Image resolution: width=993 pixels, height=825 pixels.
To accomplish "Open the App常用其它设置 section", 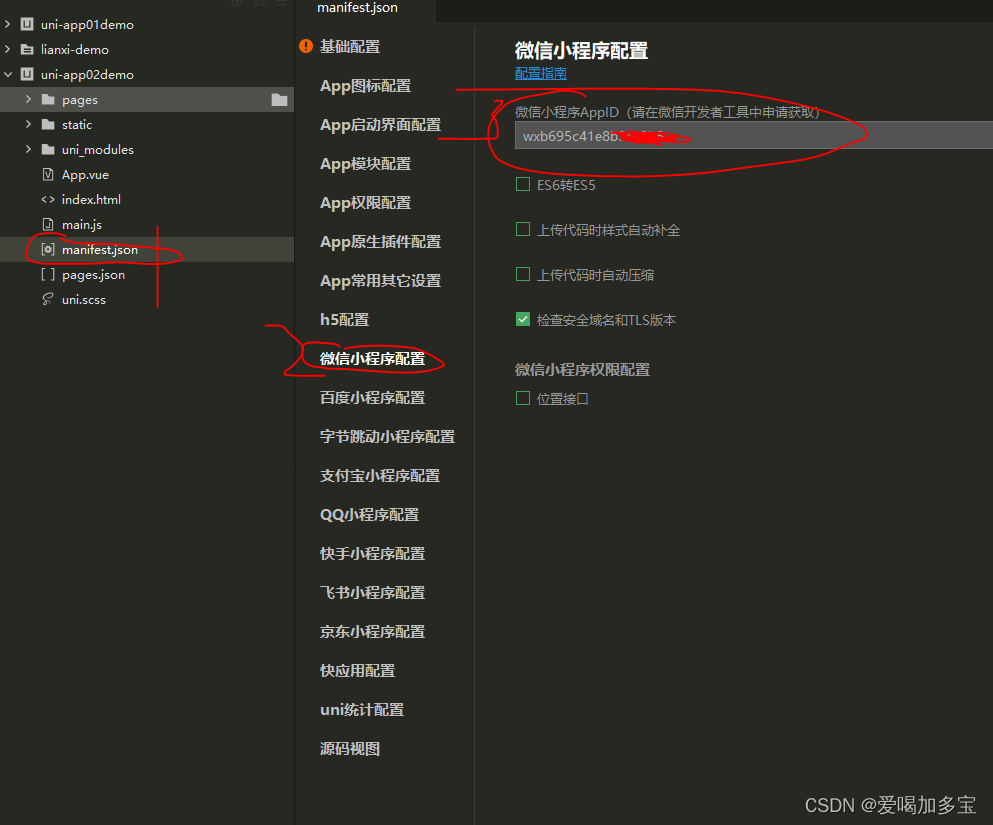I will (x=381, y=280).
